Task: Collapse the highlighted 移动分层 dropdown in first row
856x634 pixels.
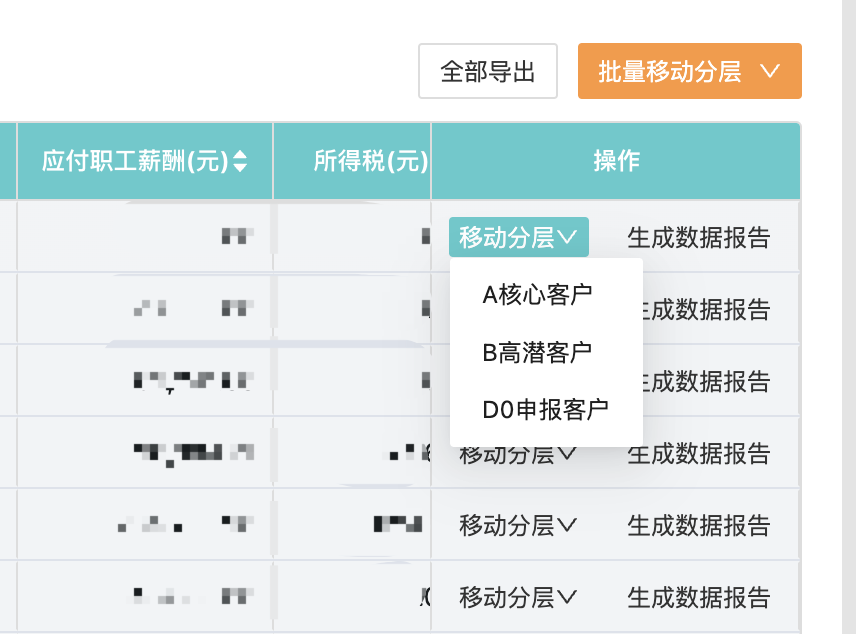Action: point(519,237)
